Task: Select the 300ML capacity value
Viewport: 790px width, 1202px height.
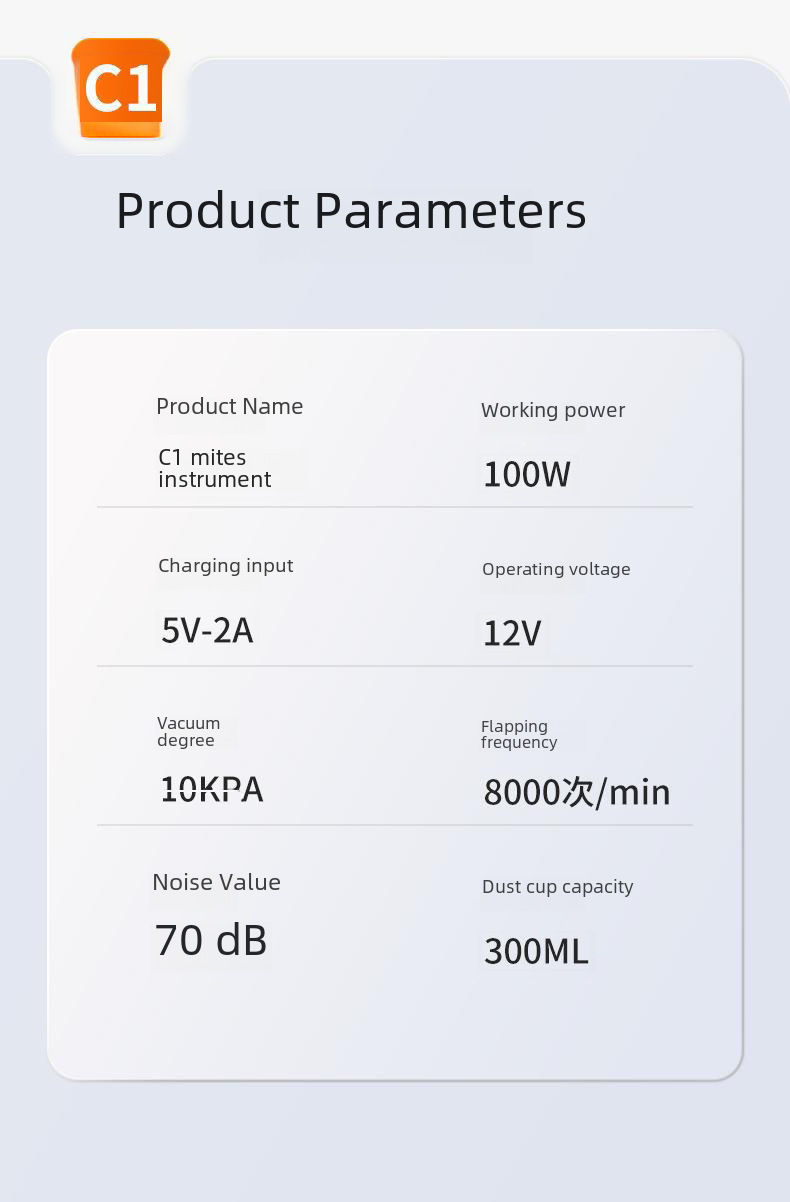Action: click(x=536, y=950)
